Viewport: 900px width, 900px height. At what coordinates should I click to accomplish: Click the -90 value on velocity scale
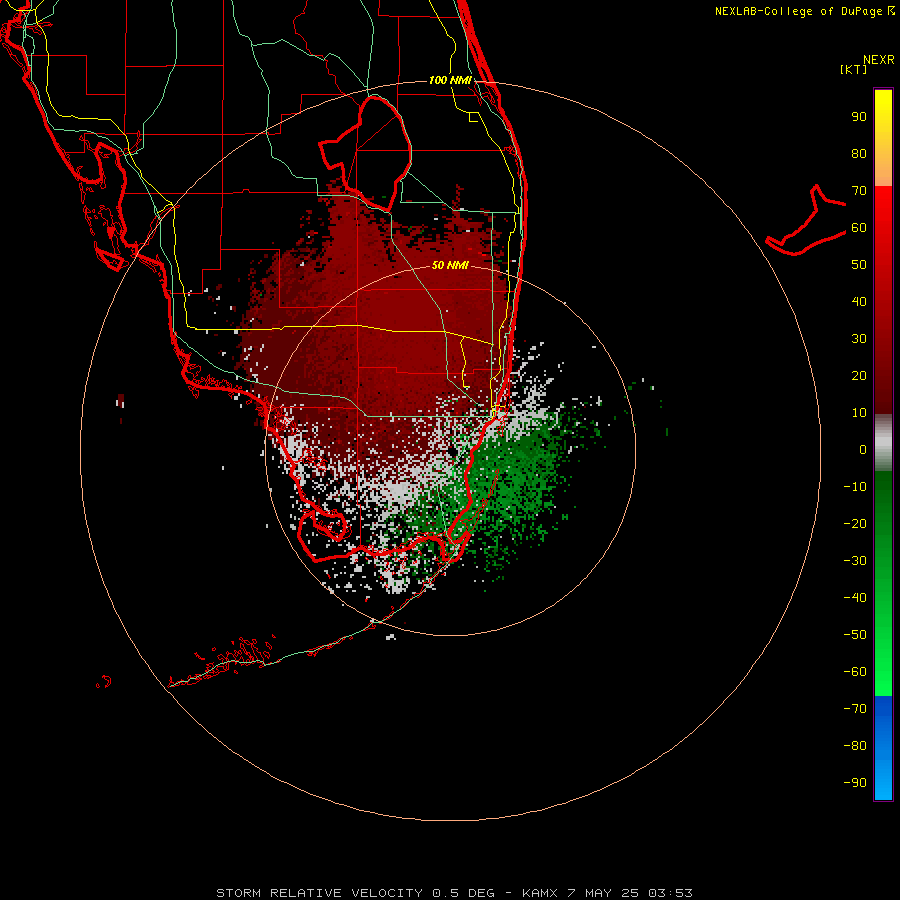855,783
